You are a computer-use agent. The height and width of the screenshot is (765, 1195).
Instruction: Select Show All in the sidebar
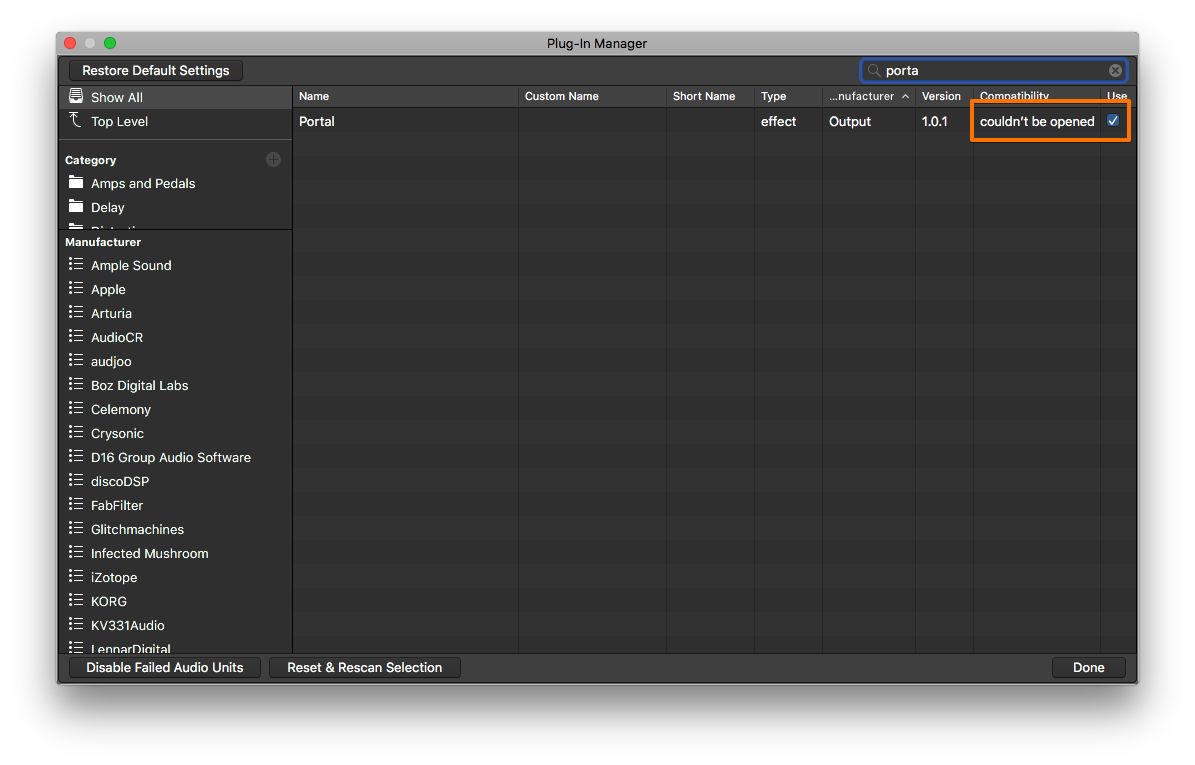176,97
